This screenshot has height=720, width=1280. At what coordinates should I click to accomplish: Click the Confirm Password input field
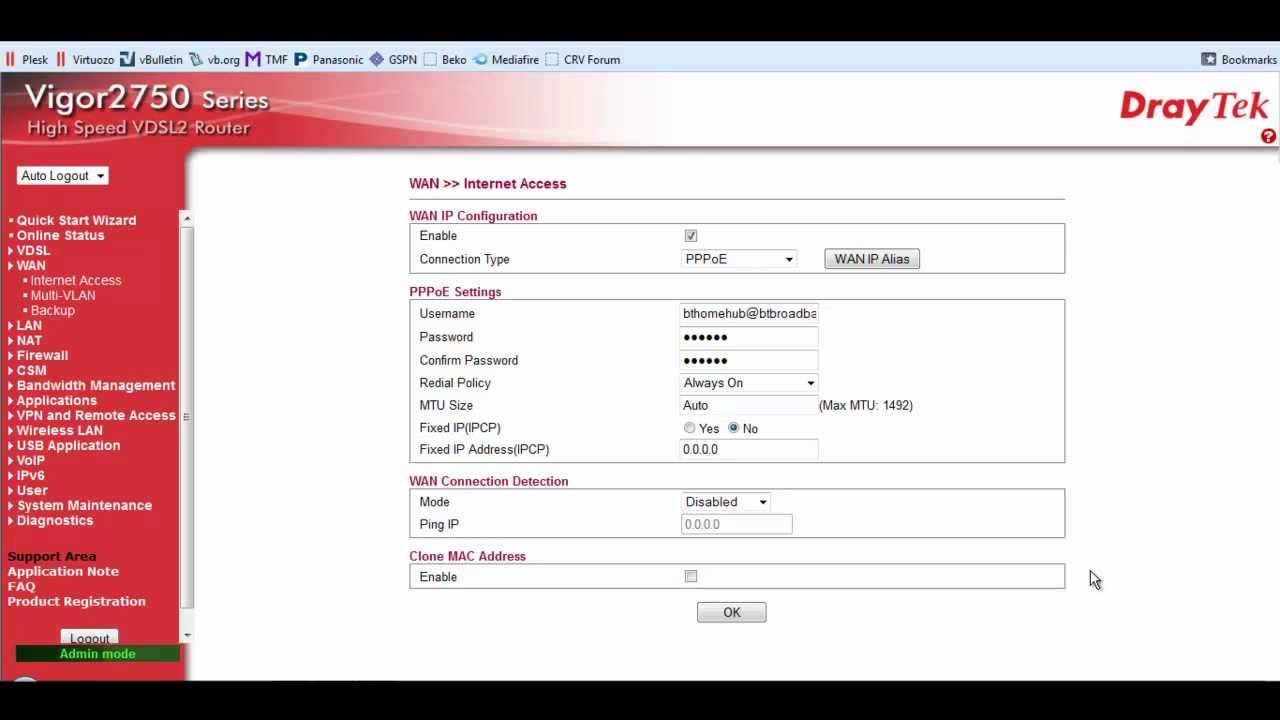coord(749,361)
